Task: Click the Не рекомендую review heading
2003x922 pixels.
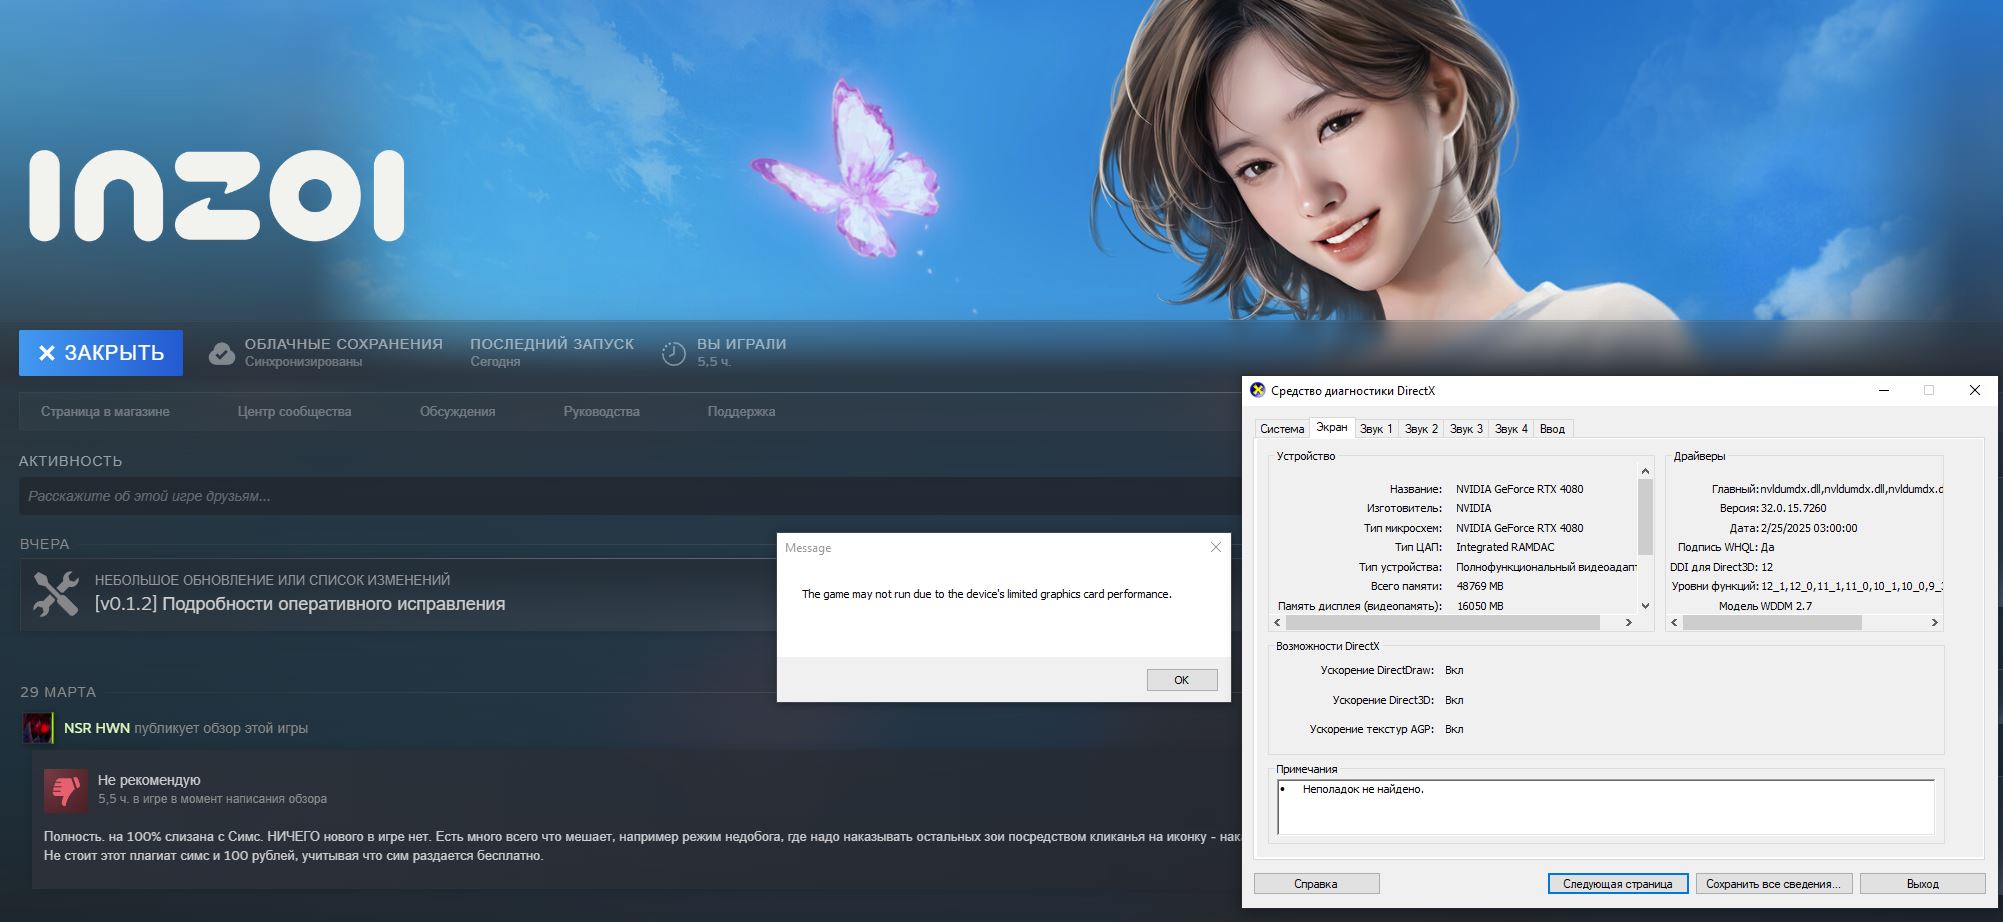Action: tap(149, 780)
